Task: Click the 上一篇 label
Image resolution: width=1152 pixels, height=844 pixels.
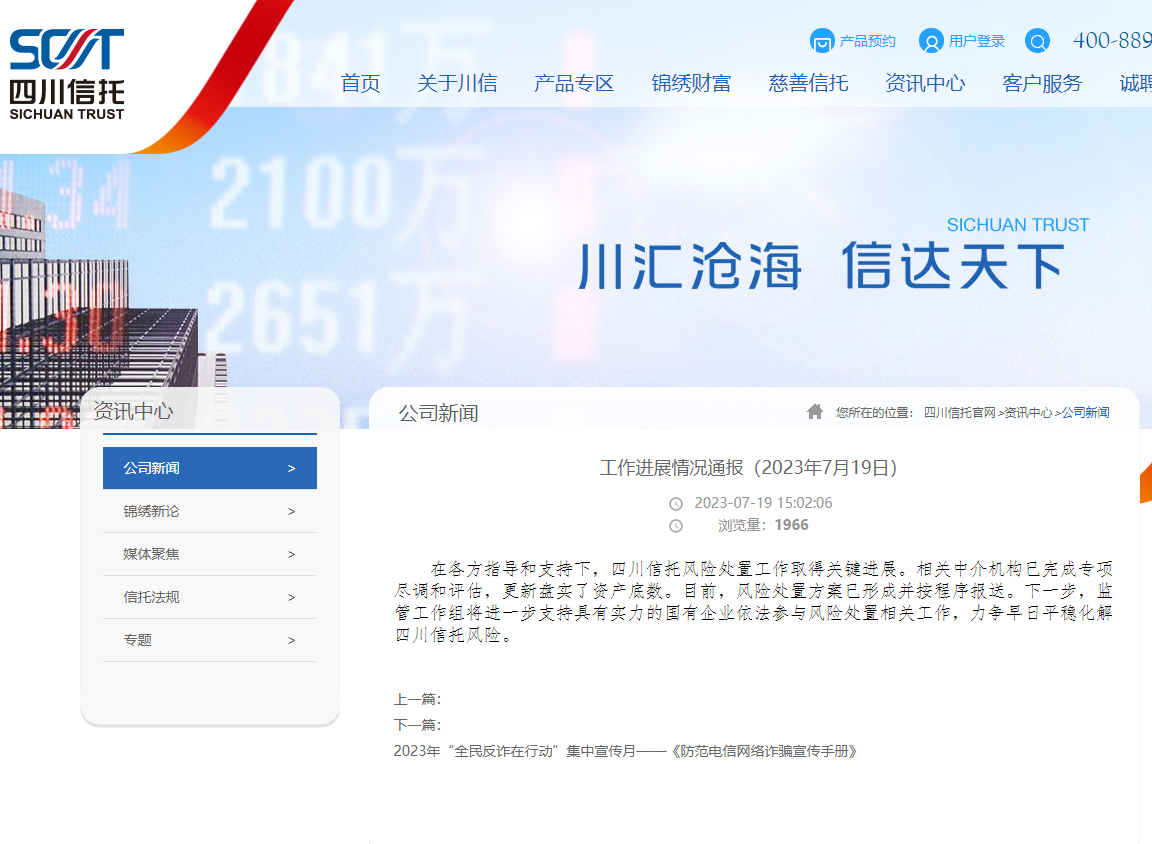Action: (417, 699)
